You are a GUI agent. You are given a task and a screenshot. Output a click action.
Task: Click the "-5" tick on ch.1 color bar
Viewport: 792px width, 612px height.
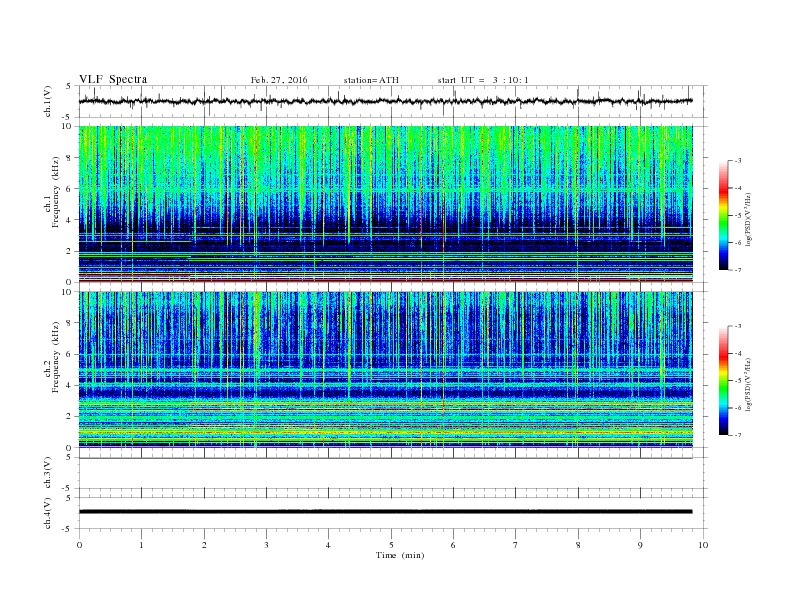(737, 216)
